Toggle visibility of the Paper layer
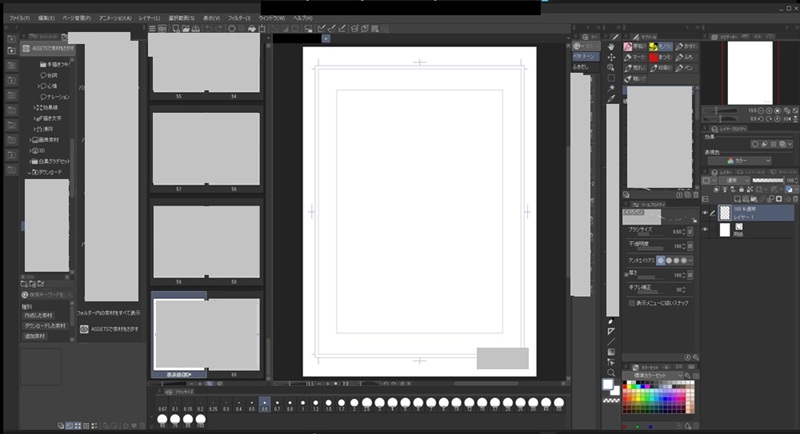Screen dimensions: 800x434 tap(704, 229)
